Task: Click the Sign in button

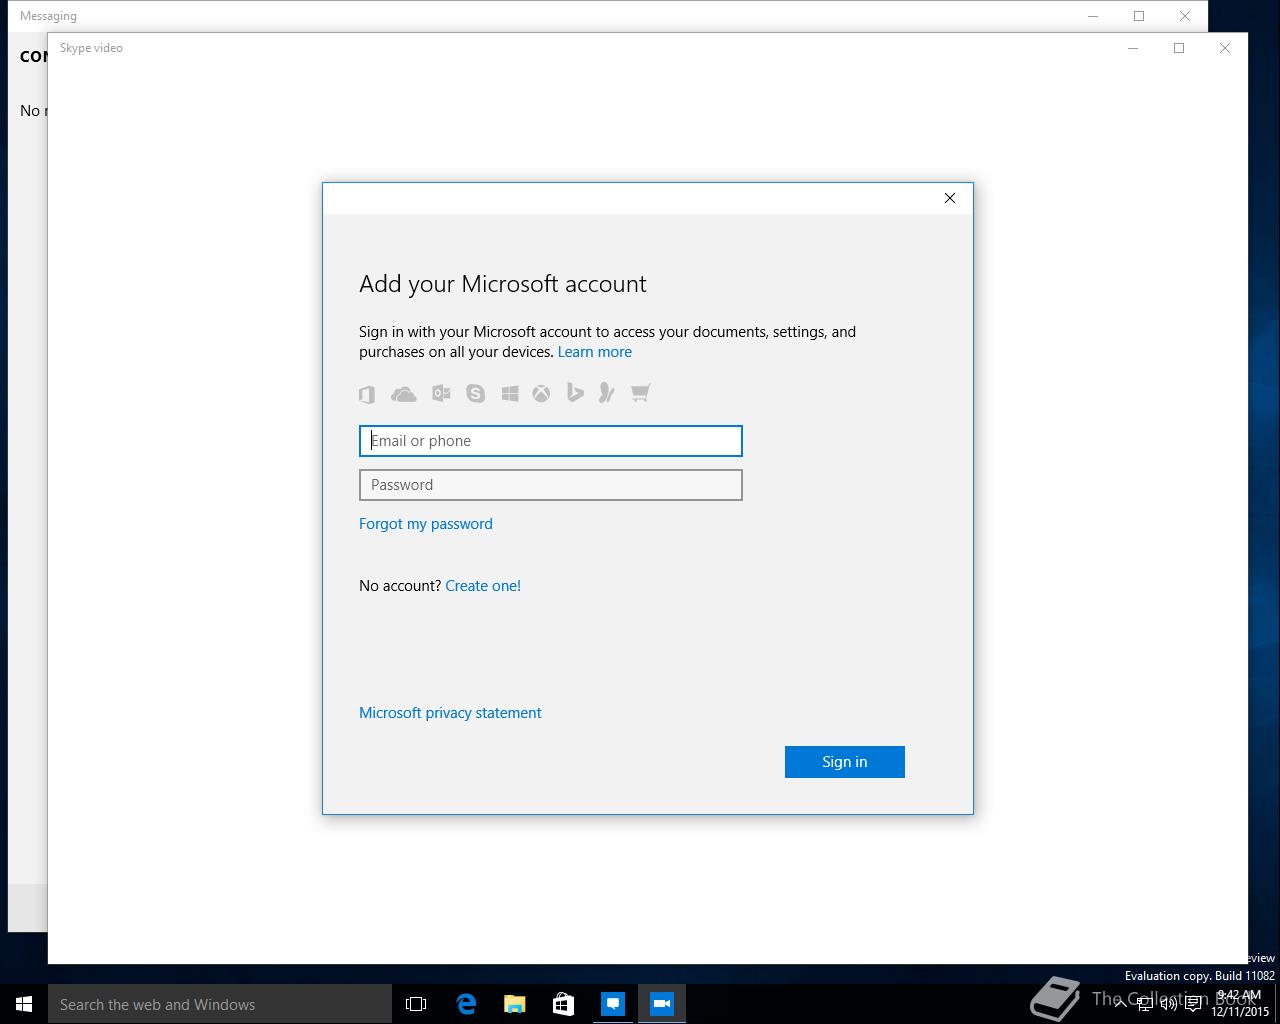Action: tap(845, 762)
